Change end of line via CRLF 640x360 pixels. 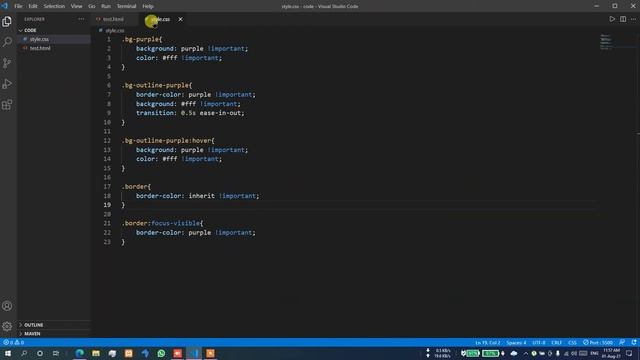pos(556,342)
